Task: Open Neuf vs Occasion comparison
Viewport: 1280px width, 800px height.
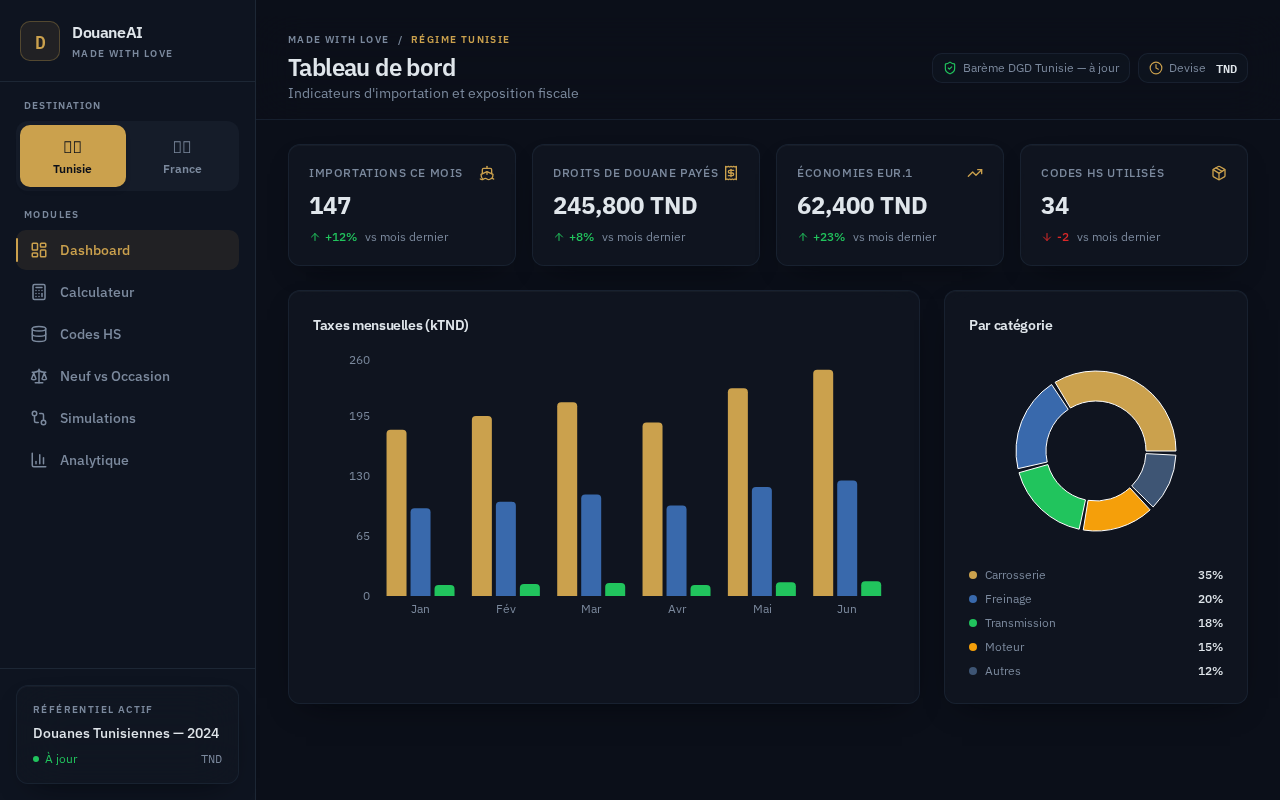Action: click(128, 376)
